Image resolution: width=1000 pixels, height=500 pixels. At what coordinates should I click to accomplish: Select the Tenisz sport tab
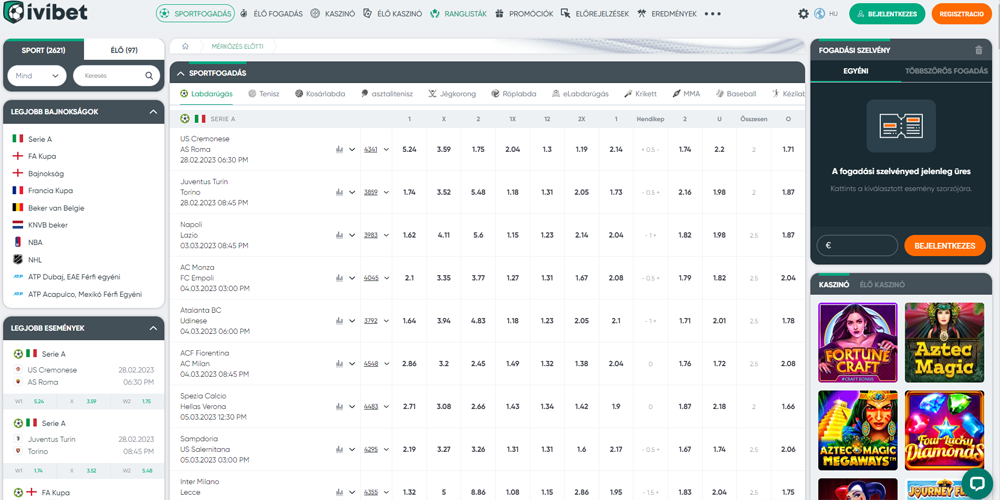(x=263, y=94)
